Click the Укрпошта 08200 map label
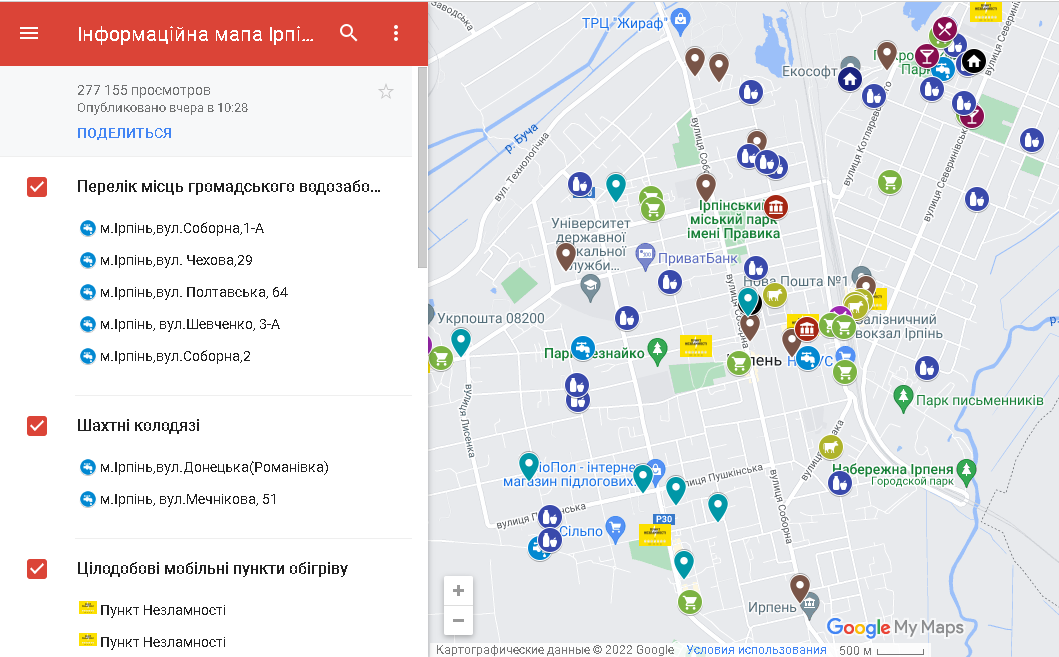Screen dimensions: 1059x657 [491, 318]
